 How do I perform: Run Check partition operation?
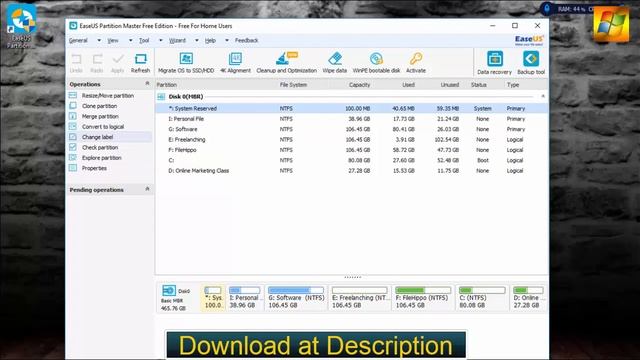[x=100, y=147]
